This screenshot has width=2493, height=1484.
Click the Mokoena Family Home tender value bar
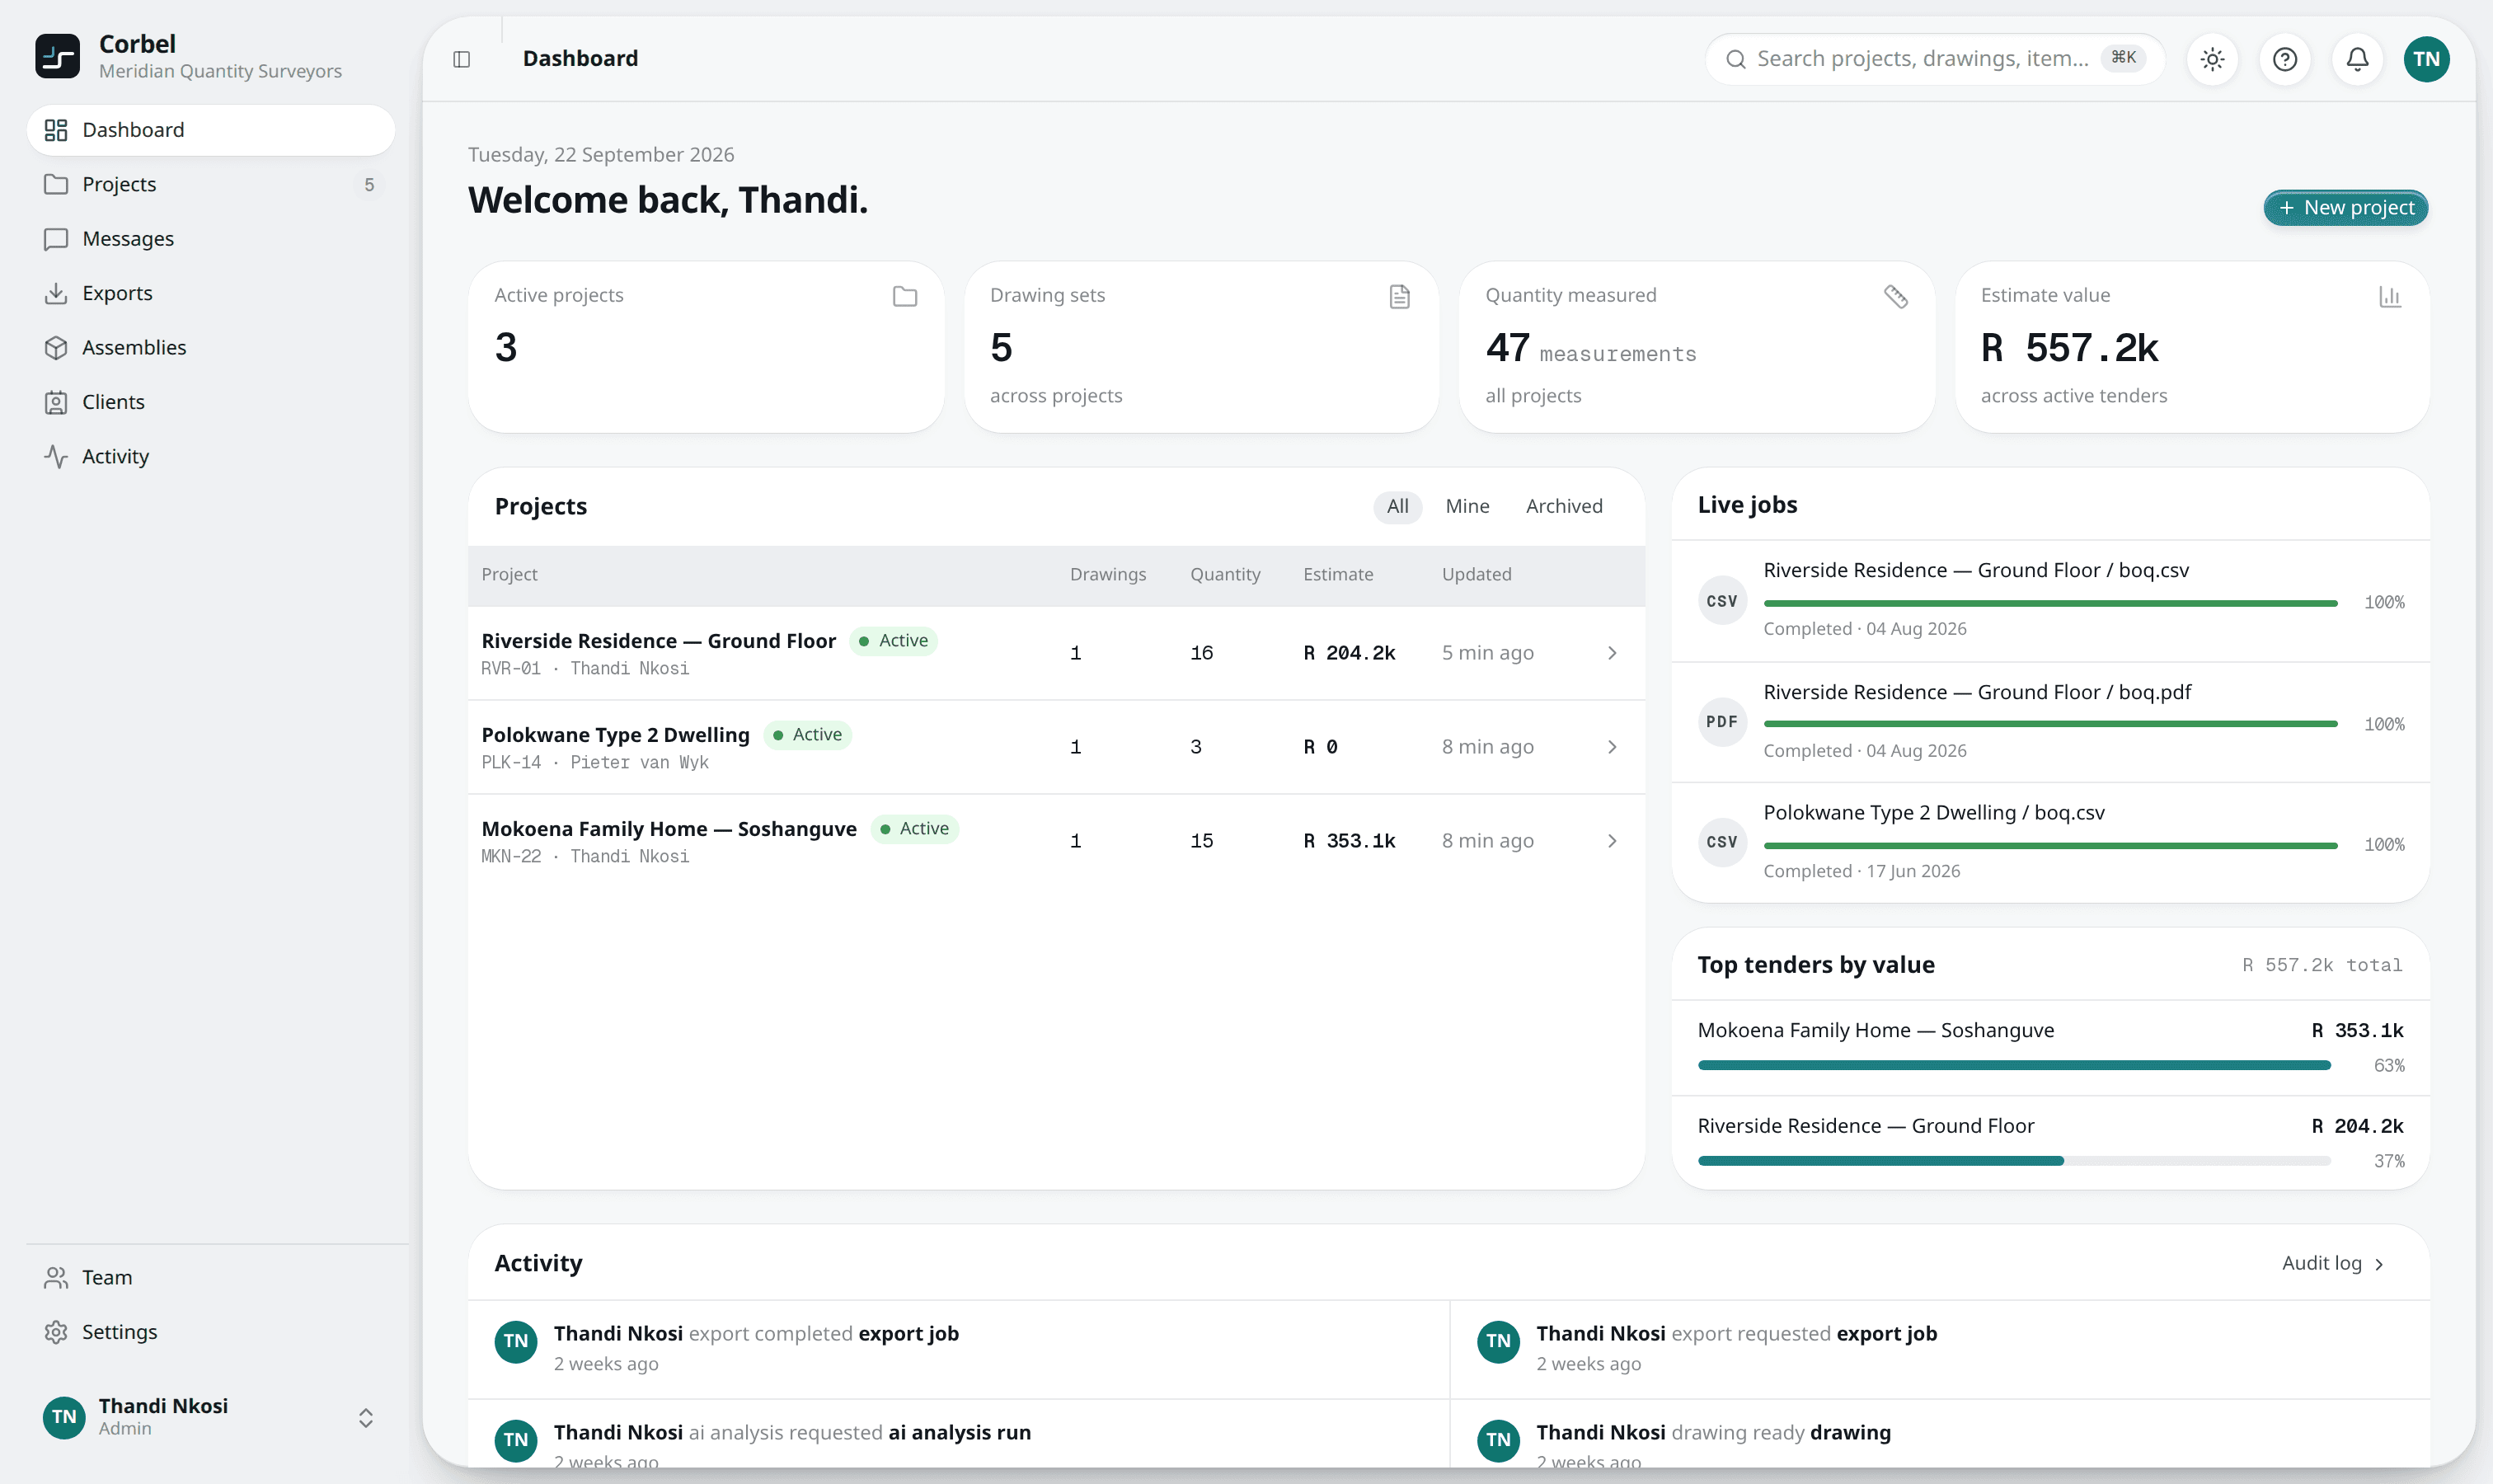[x=2014, y=1066]
